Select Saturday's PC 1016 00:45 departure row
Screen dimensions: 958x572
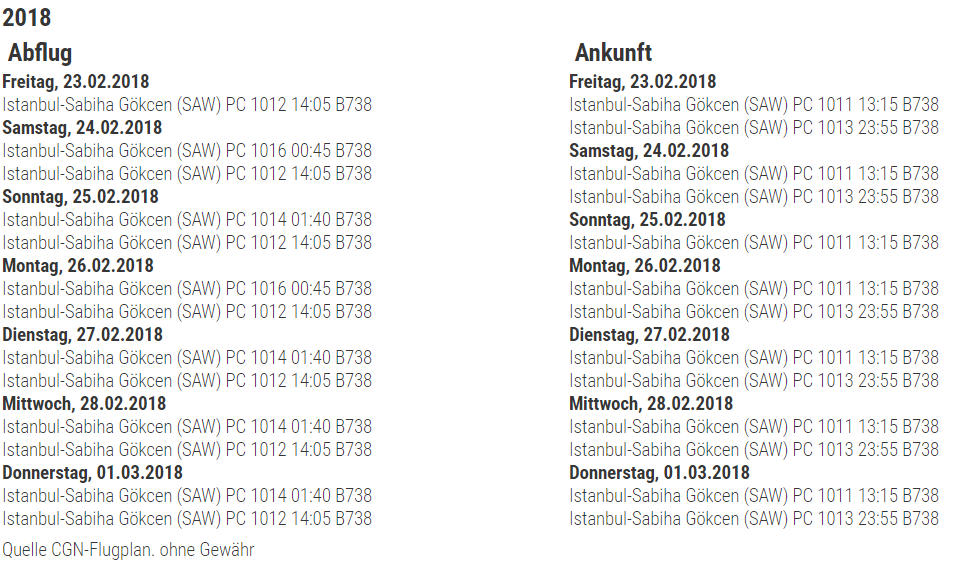click(x=187, y=150)
